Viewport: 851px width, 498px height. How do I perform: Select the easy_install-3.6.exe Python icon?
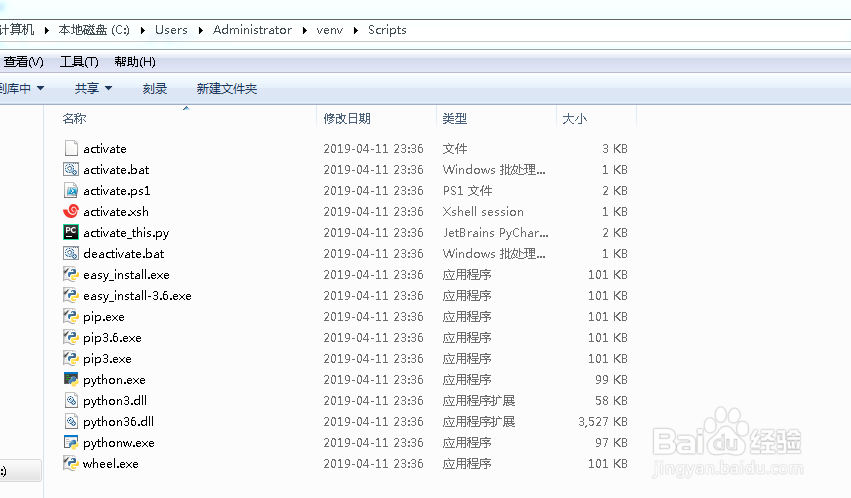tap(71, 295)
